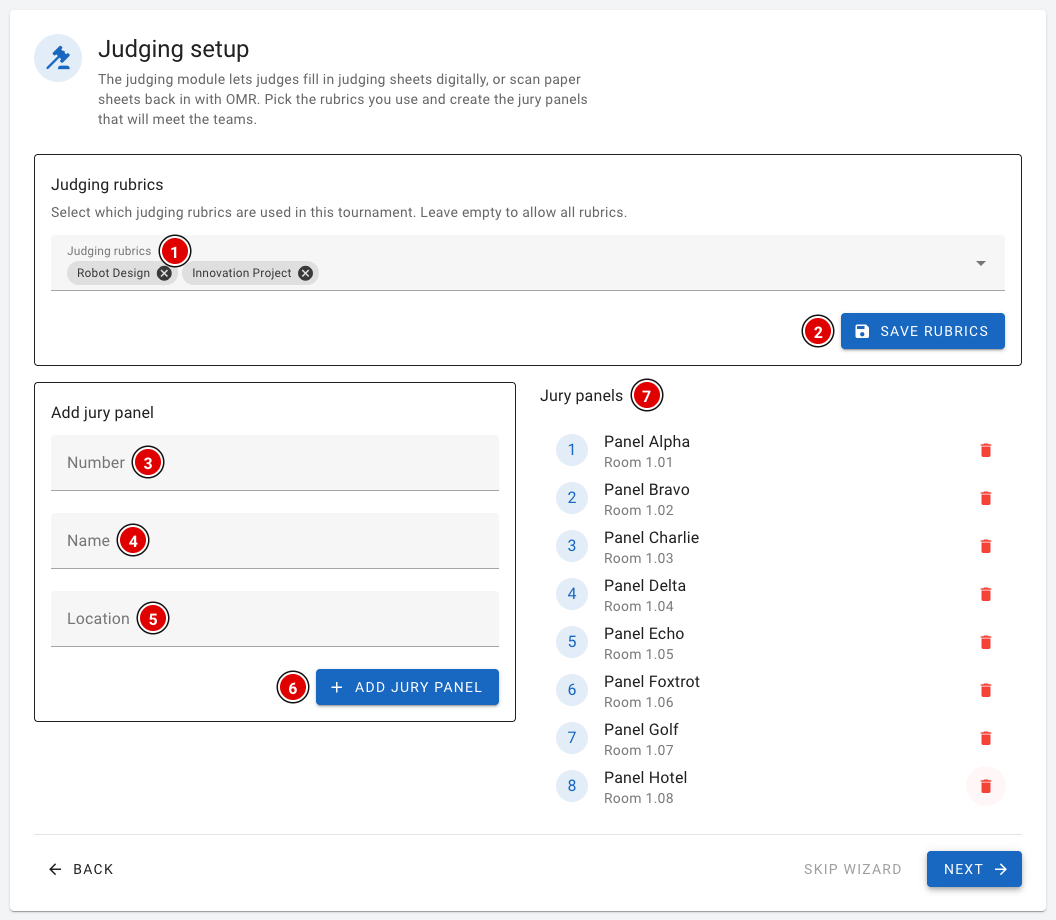Delete Panel Golf with trash icon
Screen dimensions: 1056x920
[x=985, y=738]
